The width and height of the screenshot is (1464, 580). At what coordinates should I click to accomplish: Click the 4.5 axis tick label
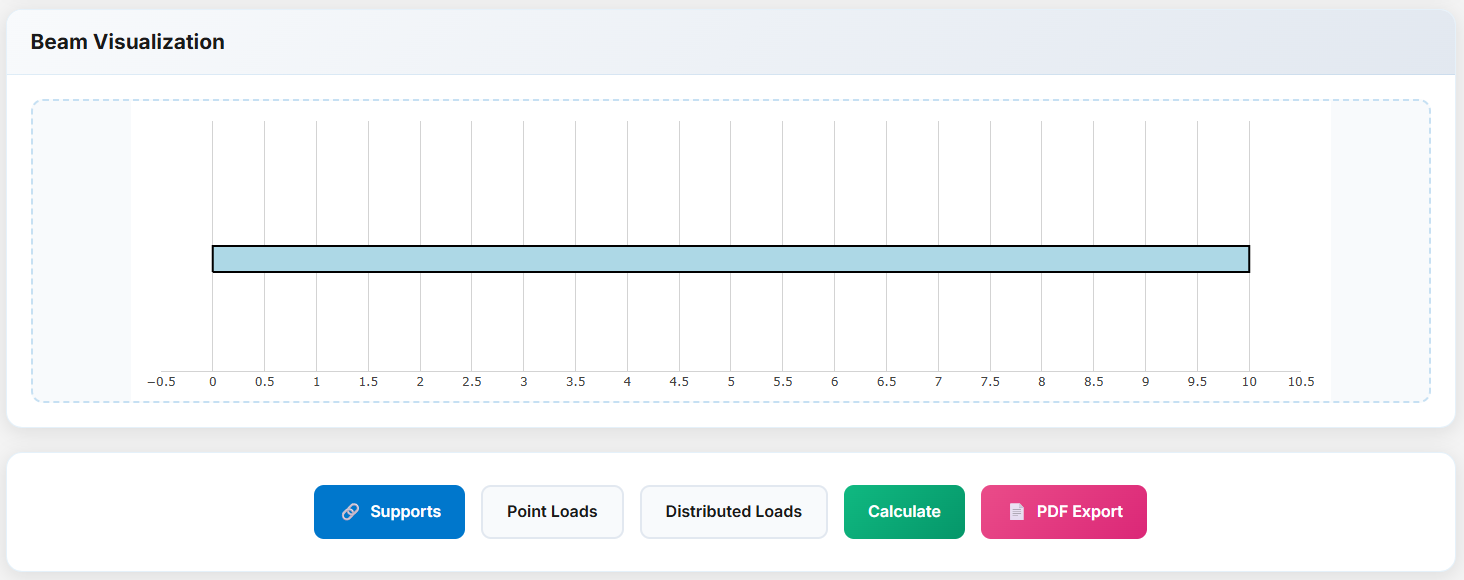point(679,382)
